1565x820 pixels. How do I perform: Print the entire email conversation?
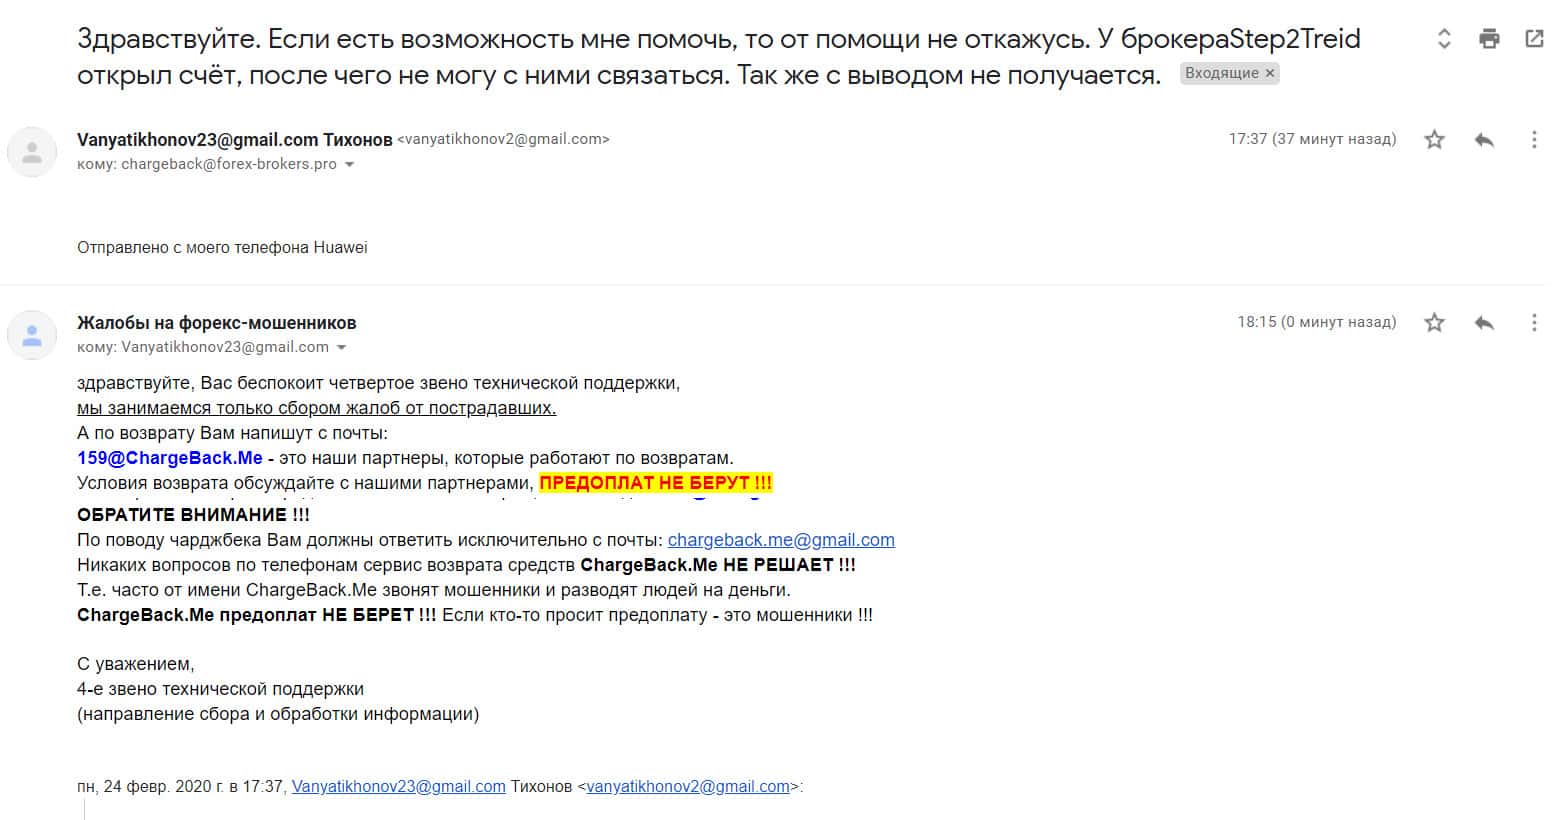[1489, 39]
